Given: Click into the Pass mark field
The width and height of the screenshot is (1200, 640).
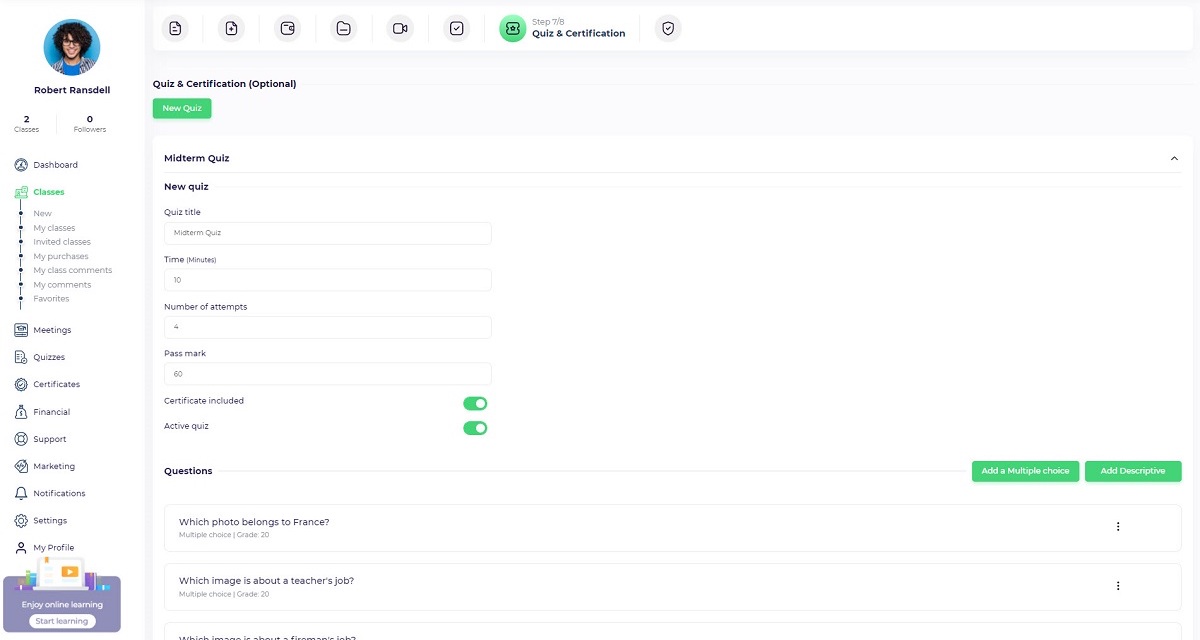Looking at the screenshot, I should 327,374.
